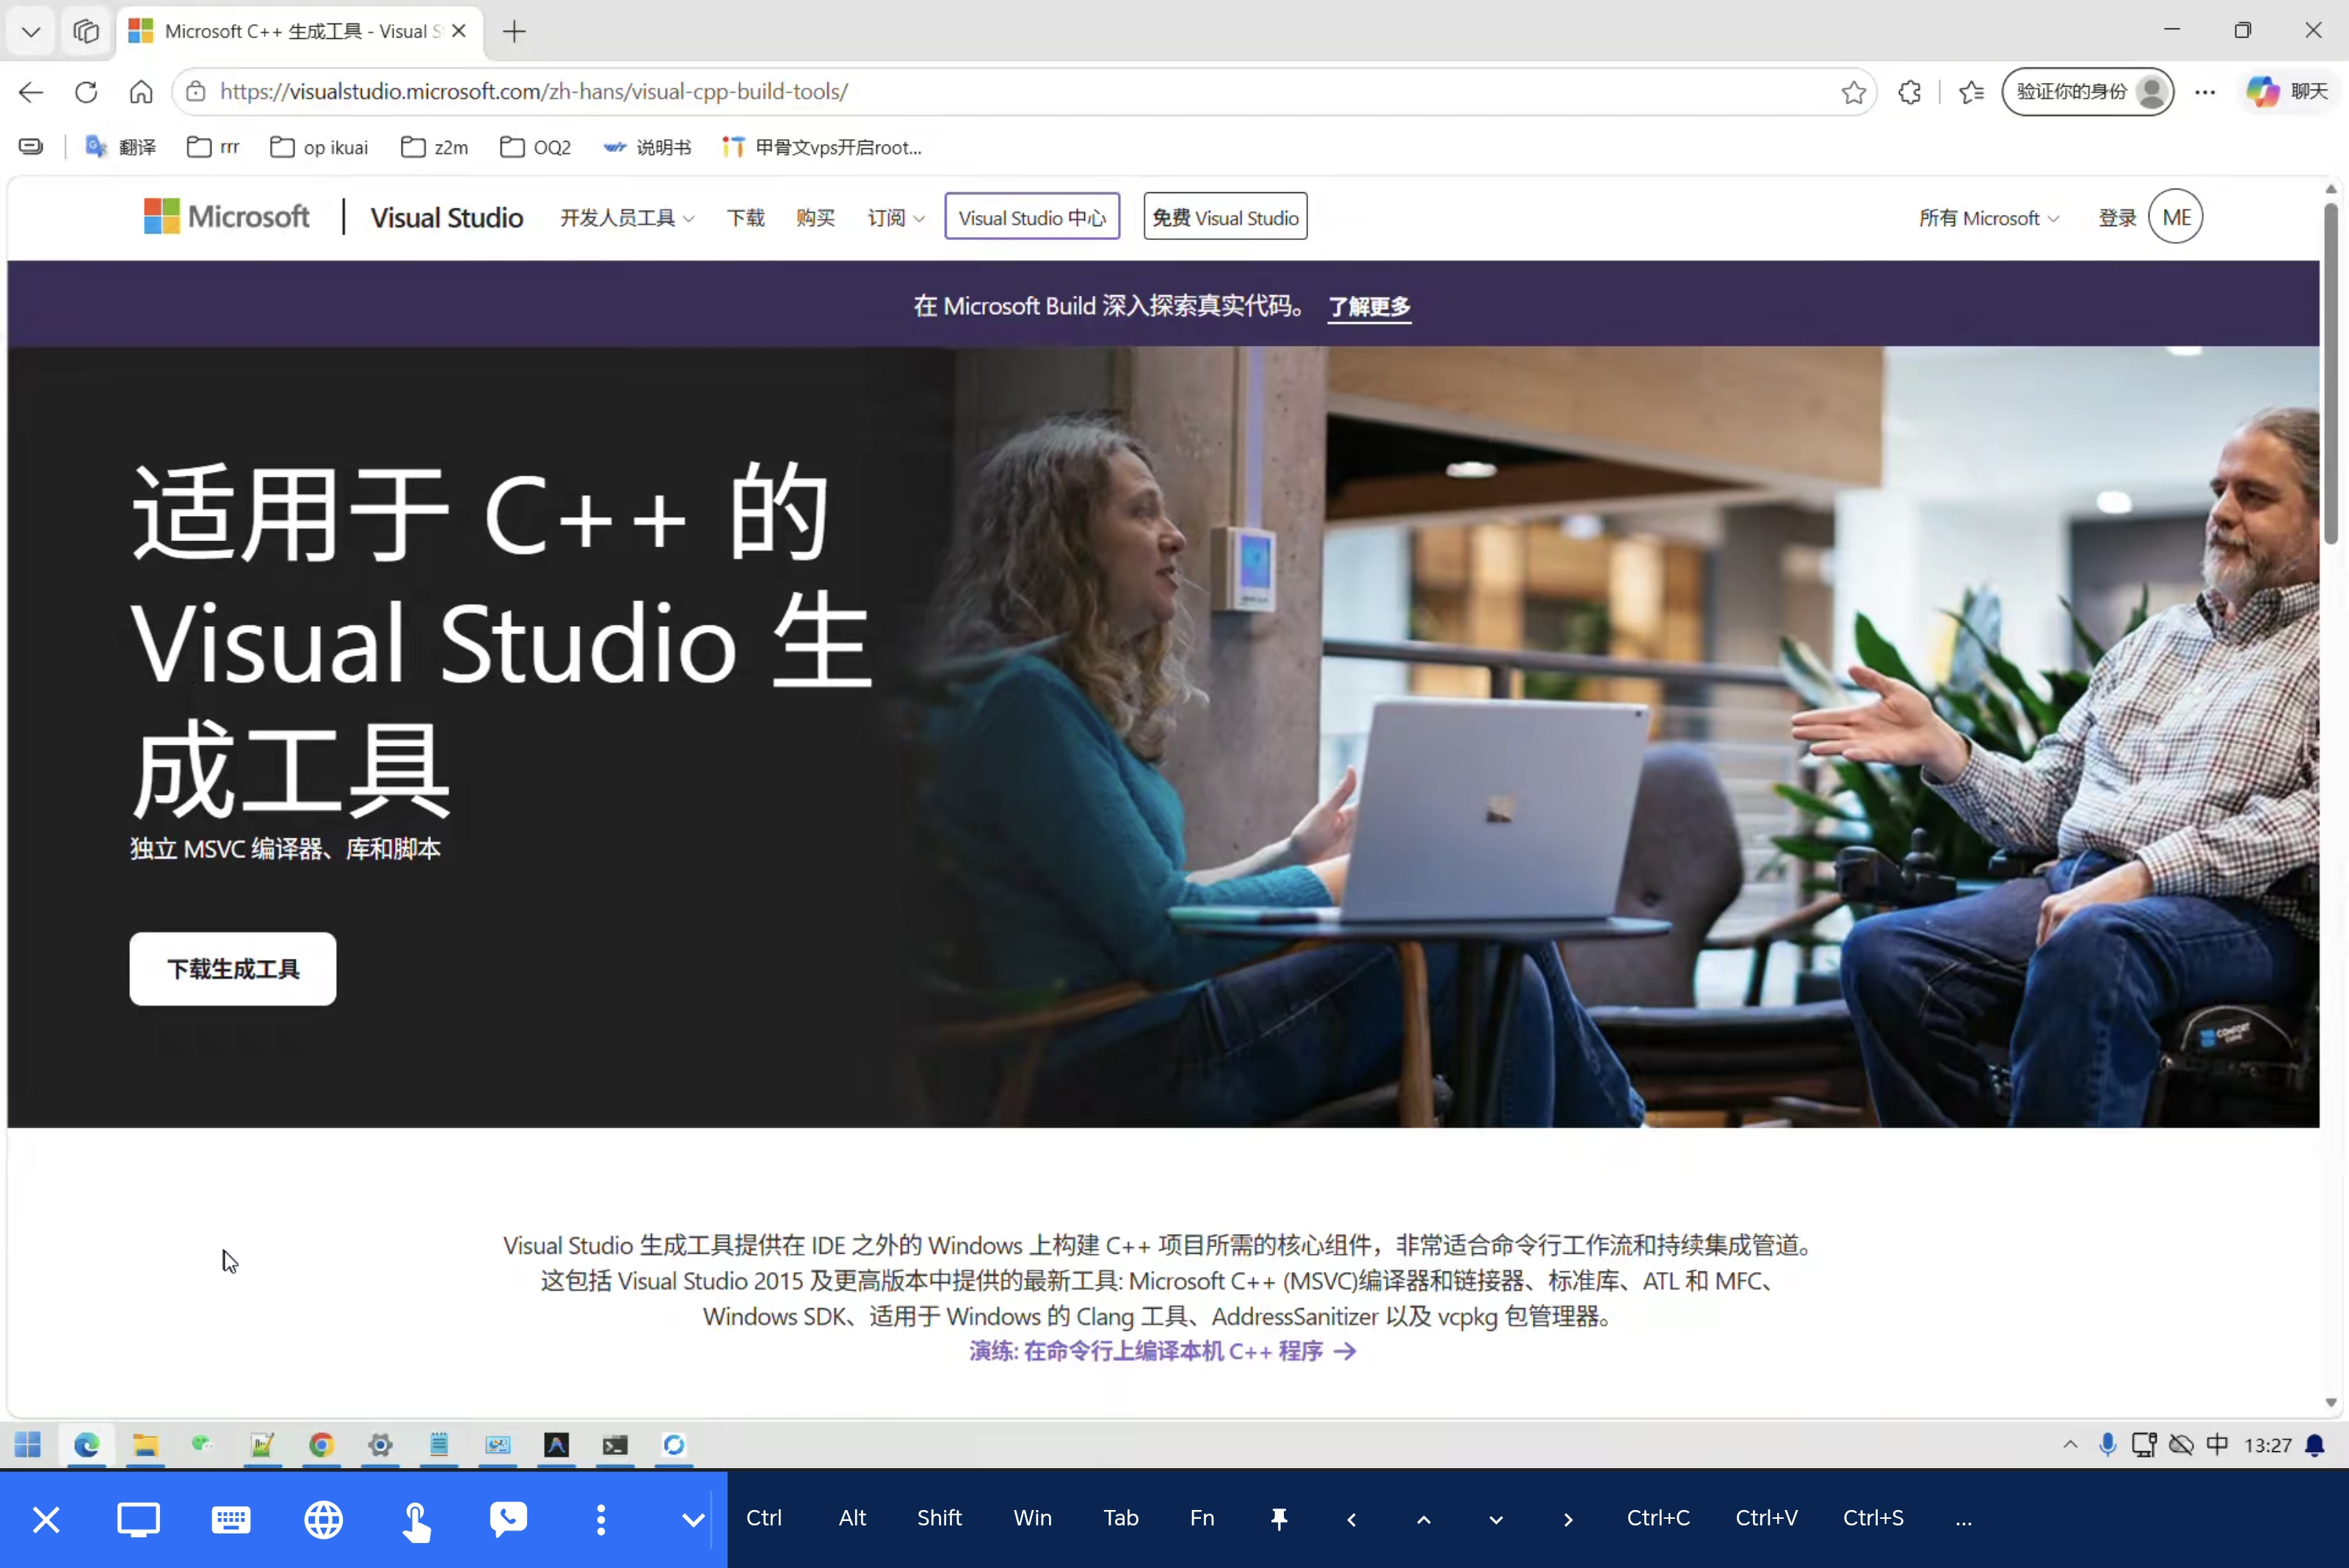Open Edge settings and more menu
The height and width of the screenshot is (1568, 2349).
point(2205,92)
